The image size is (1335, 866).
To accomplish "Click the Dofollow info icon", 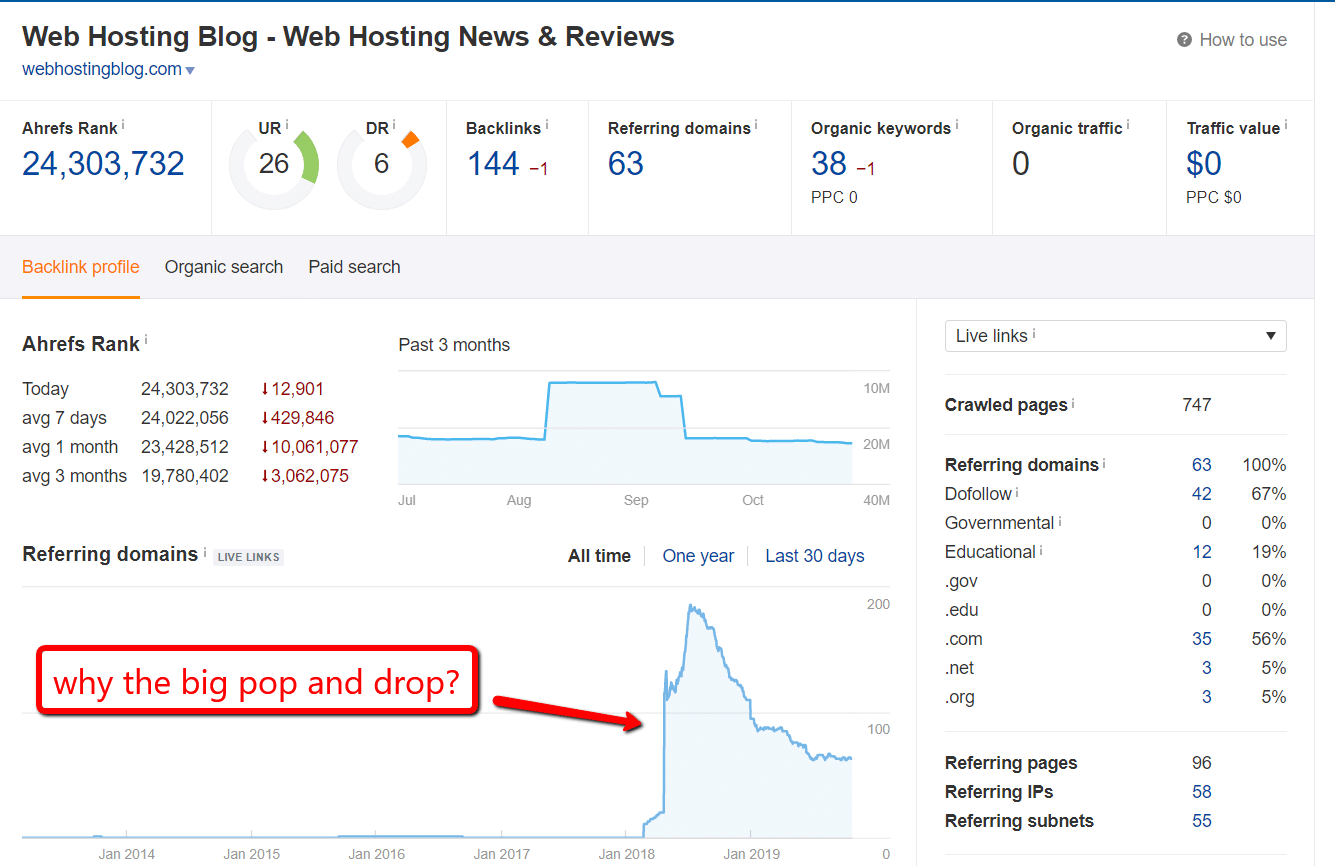I will [1018, 491].
